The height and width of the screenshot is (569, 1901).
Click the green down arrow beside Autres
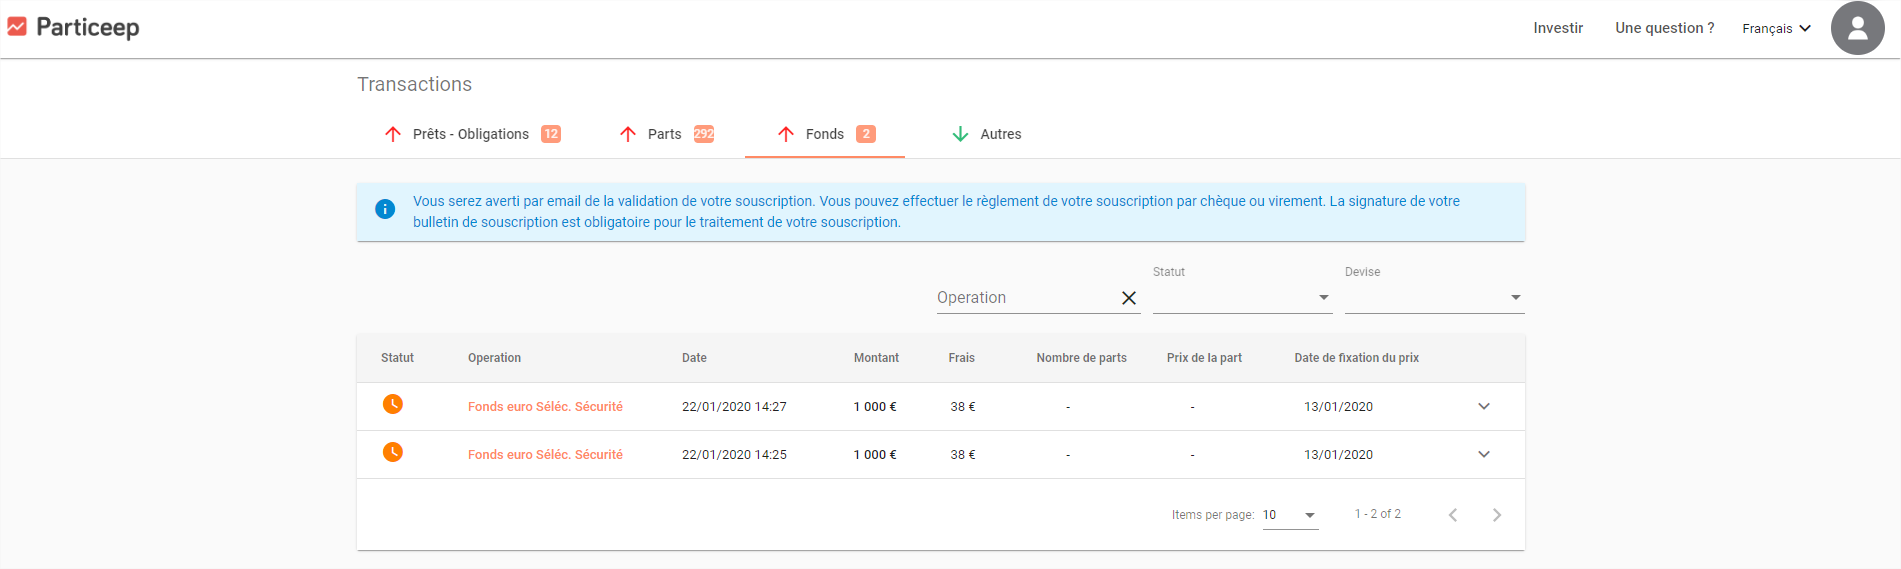(960, 134)
